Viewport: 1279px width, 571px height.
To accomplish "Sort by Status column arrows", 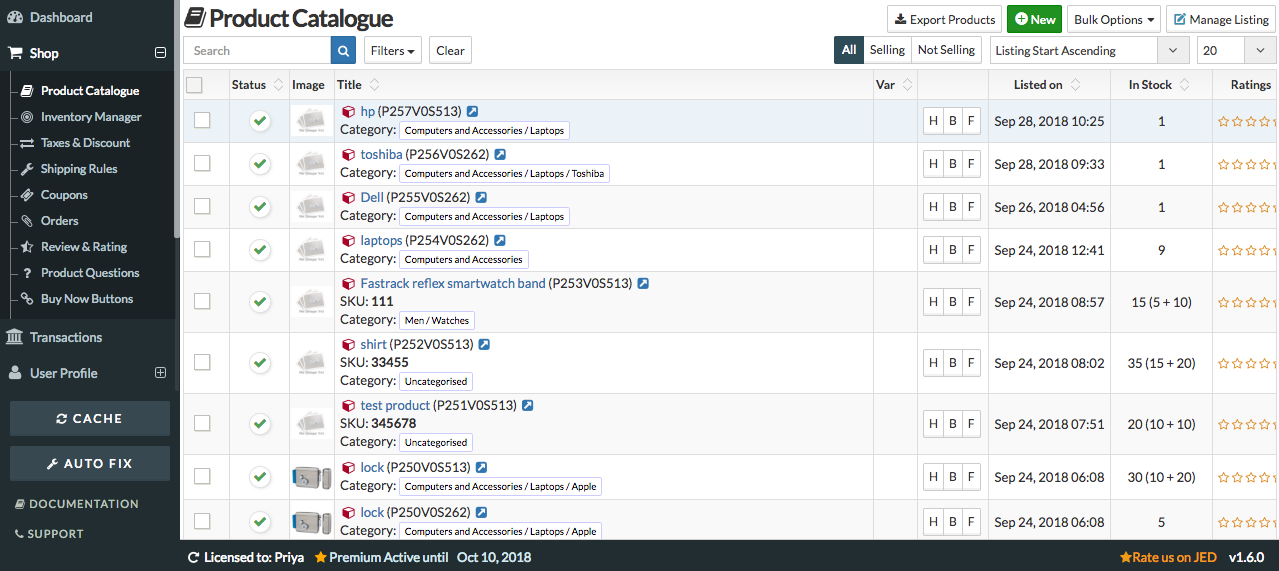I will pos(278,85).
